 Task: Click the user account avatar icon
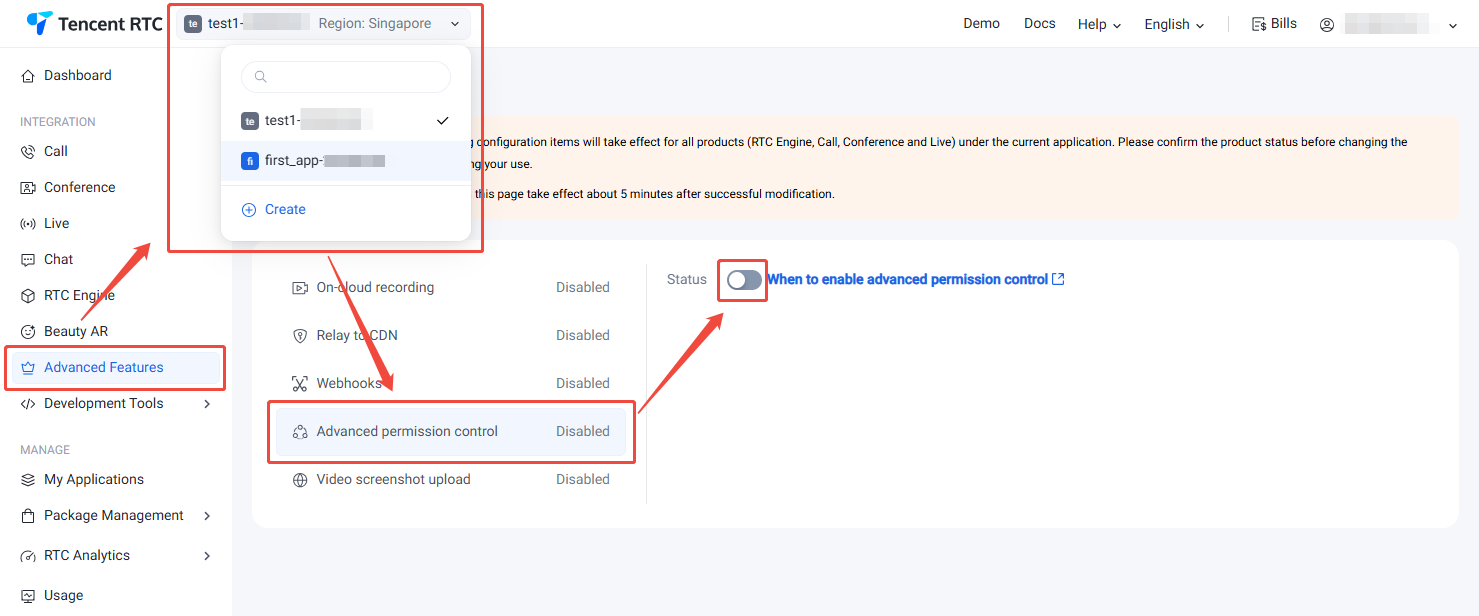1327,25
